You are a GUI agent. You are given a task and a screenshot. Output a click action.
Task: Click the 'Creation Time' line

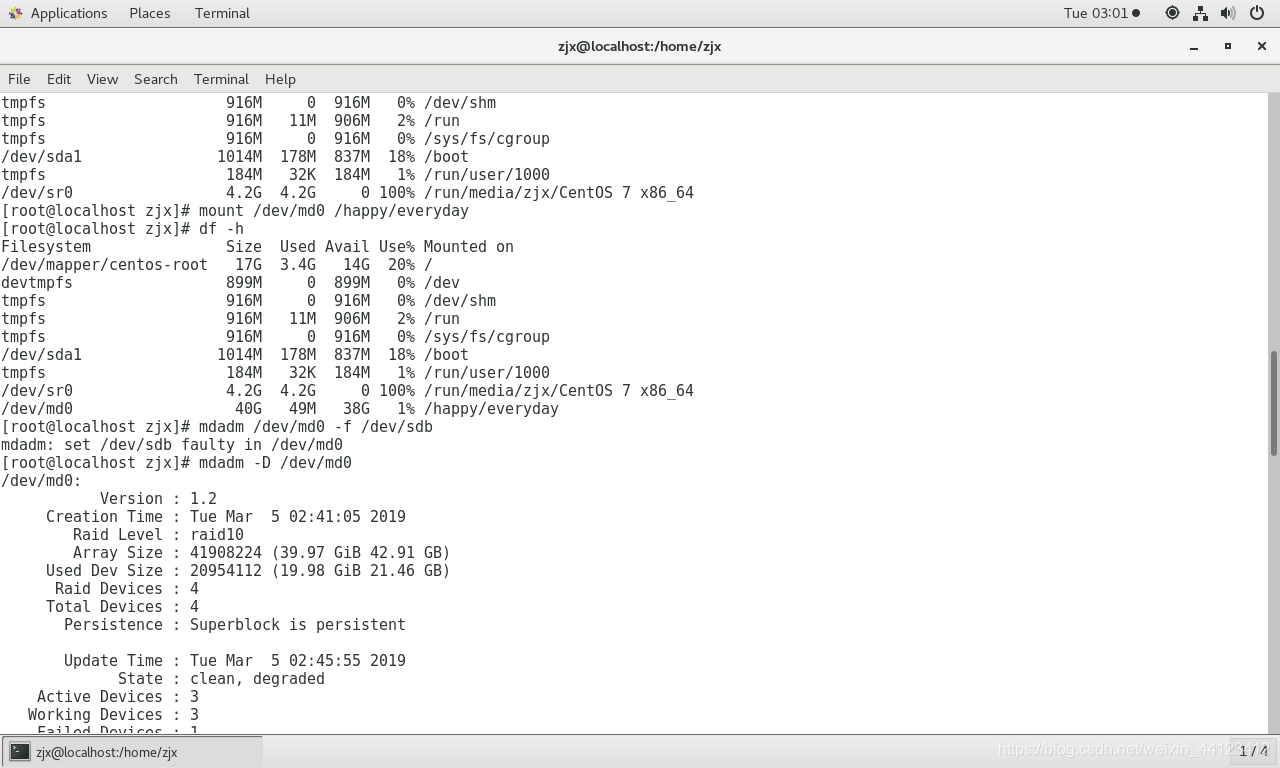pos(226,517)
